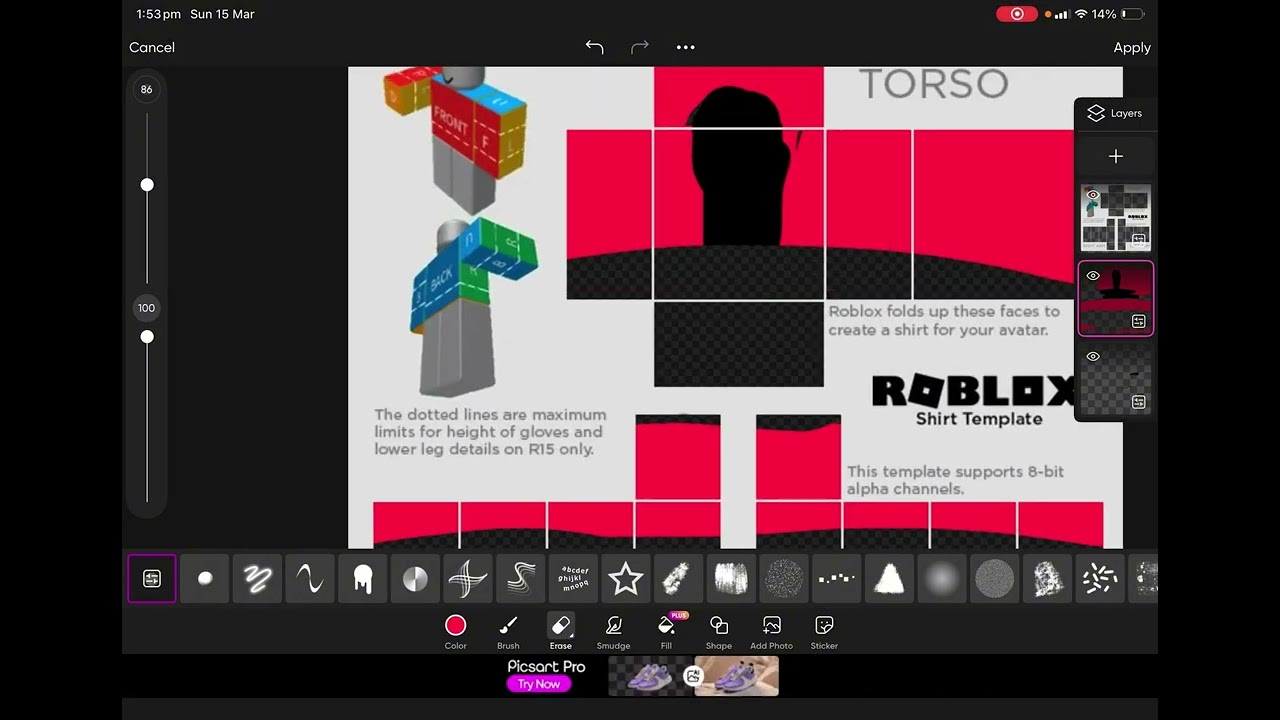
Task: Open the Shape tool
Action: click(x=719, y=632)
